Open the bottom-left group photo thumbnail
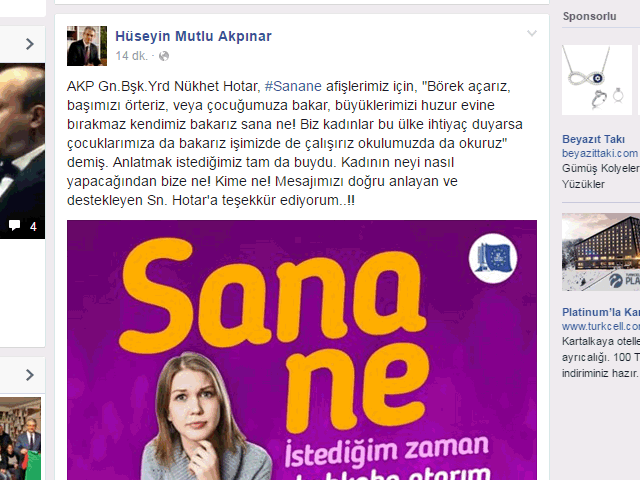This screenshot has width=640, height=480. (x=20, y=438)
